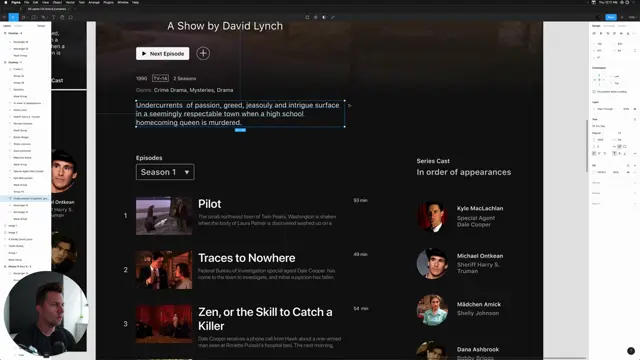Viewport: 640px width, 360px height.
Task: Add an effect with plus icon
Action: pos(635,193)
